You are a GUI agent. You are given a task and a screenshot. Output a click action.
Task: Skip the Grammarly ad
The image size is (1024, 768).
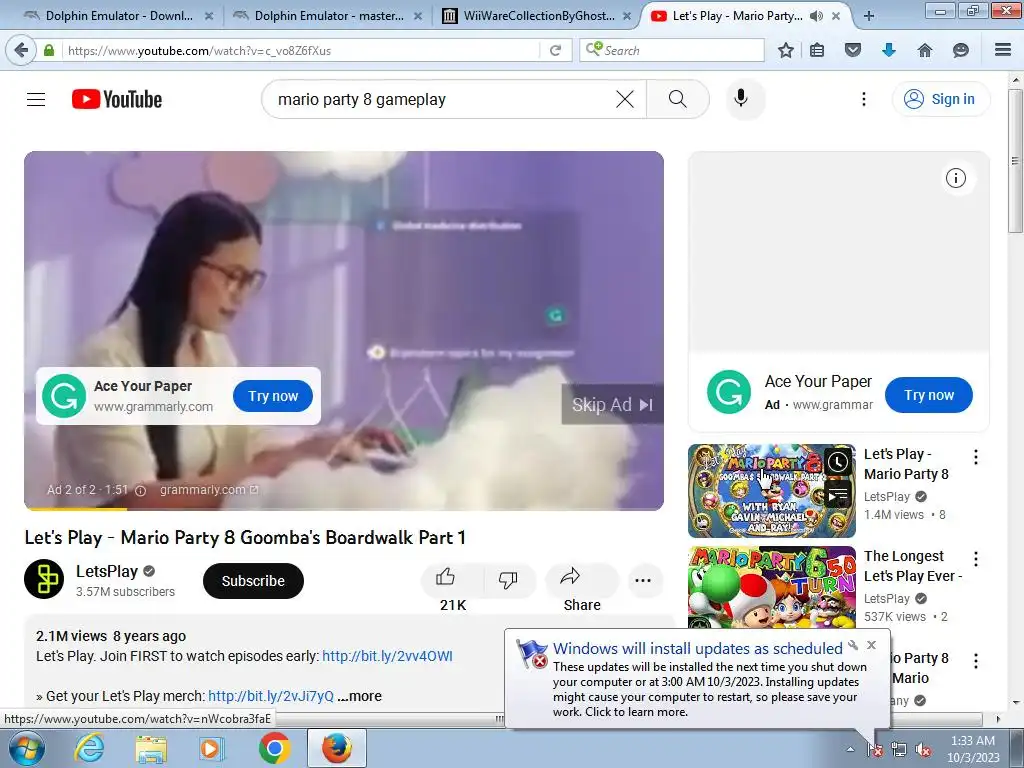[x=613, y=405]
